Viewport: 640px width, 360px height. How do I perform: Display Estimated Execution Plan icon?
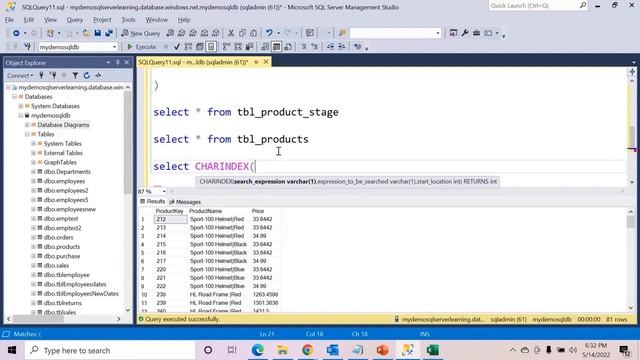[x=188, y=47]
